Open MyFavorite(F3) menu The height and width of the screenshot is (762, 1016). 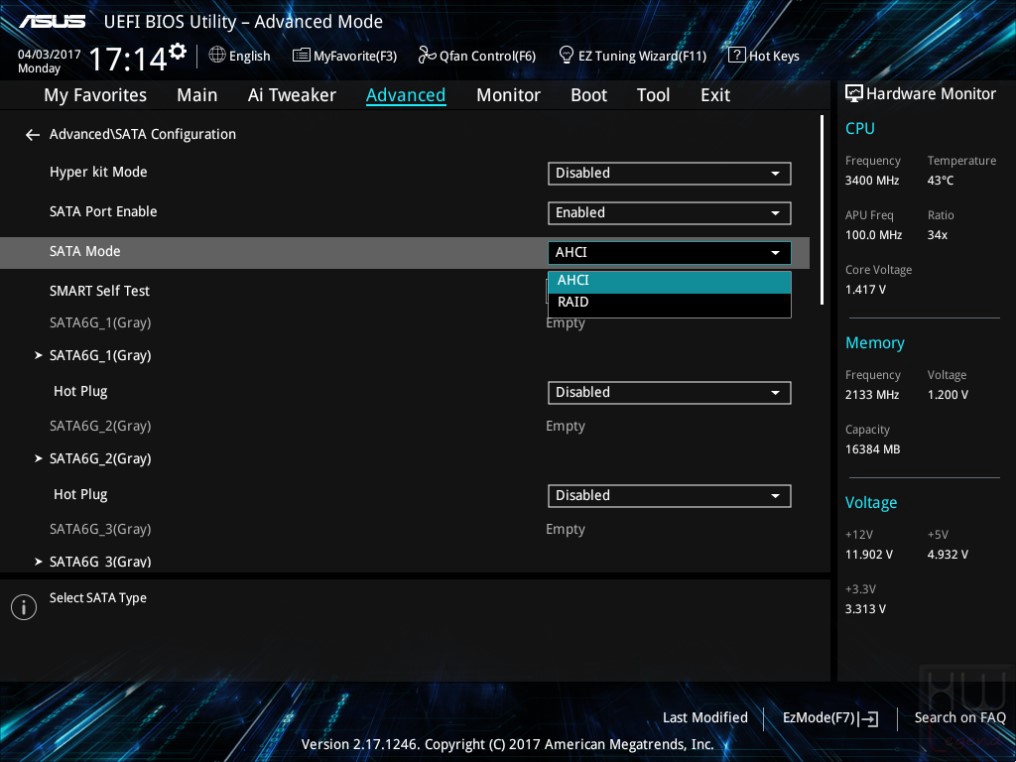pyautogui.click(x=345, y=56)
